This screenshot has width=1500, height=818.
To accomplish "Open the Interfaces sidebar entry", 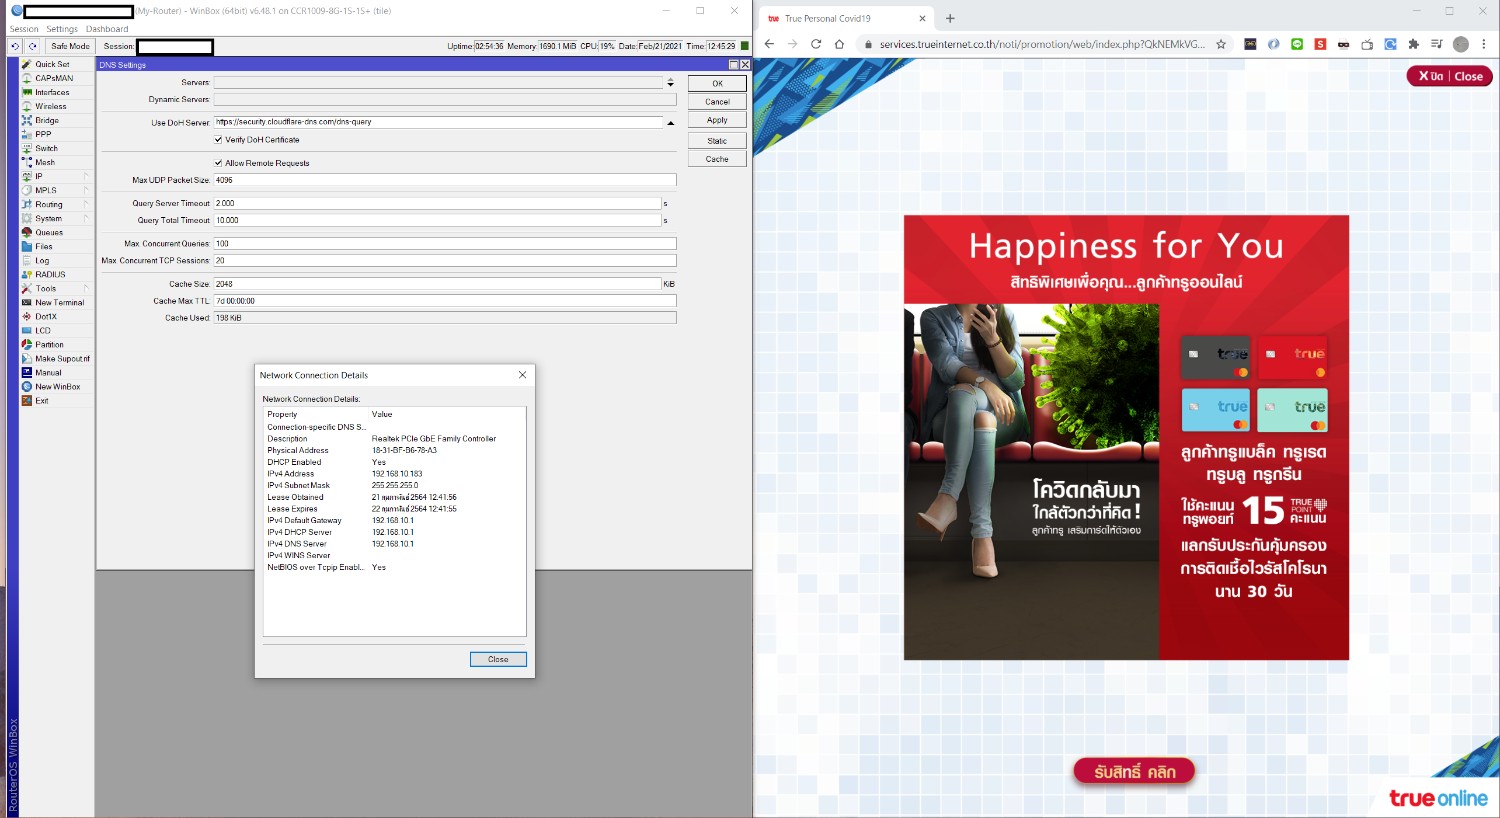I will click(52, 92).
